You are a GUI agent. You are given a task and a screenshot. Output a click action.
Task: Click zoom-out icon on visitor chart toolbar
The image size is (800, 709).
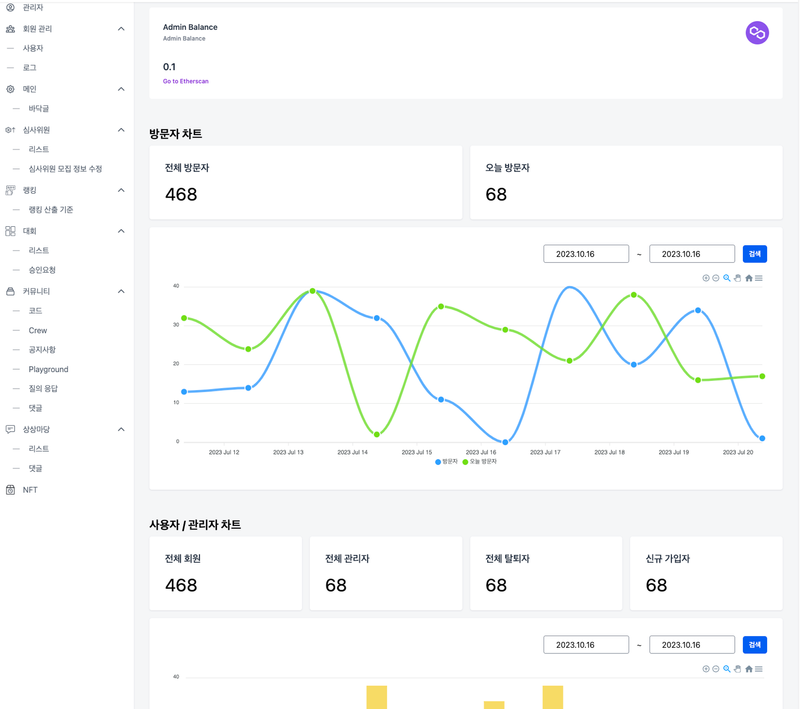pos(716,278)
